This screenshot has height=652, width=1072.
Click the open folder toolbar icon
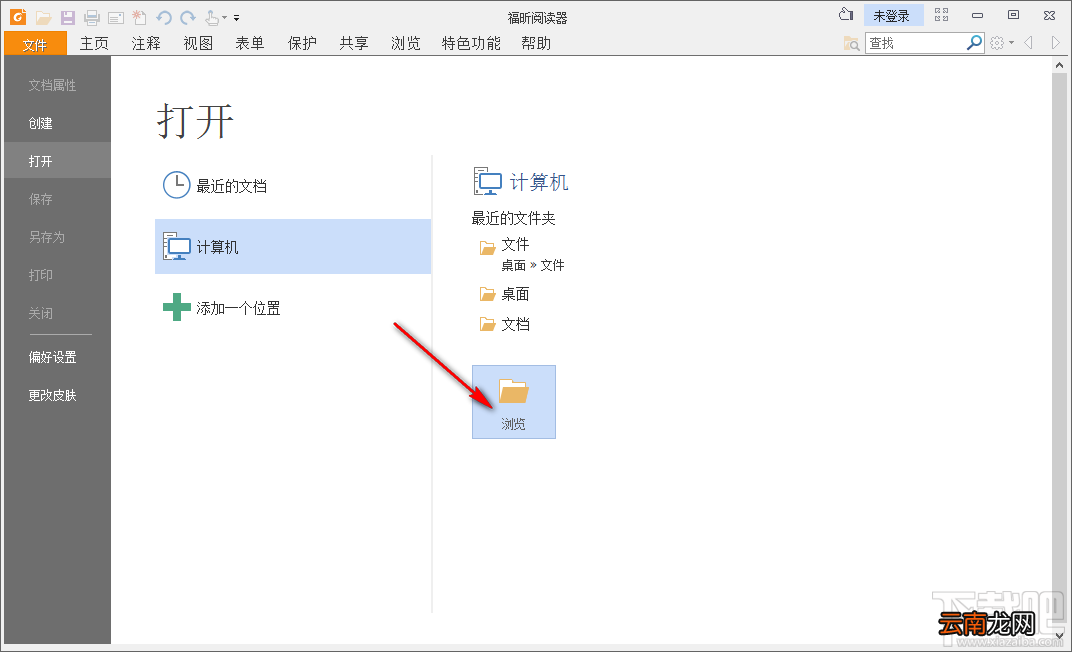click(x=44, y=18)
